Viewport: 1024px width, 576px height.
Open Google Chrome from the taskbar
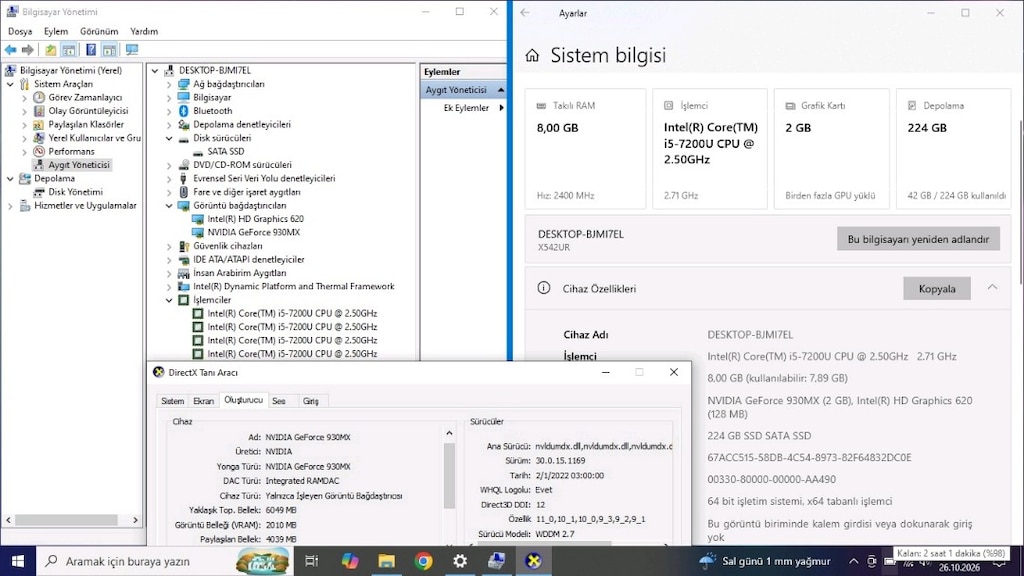pyautogui.click(x=423, y=561)
